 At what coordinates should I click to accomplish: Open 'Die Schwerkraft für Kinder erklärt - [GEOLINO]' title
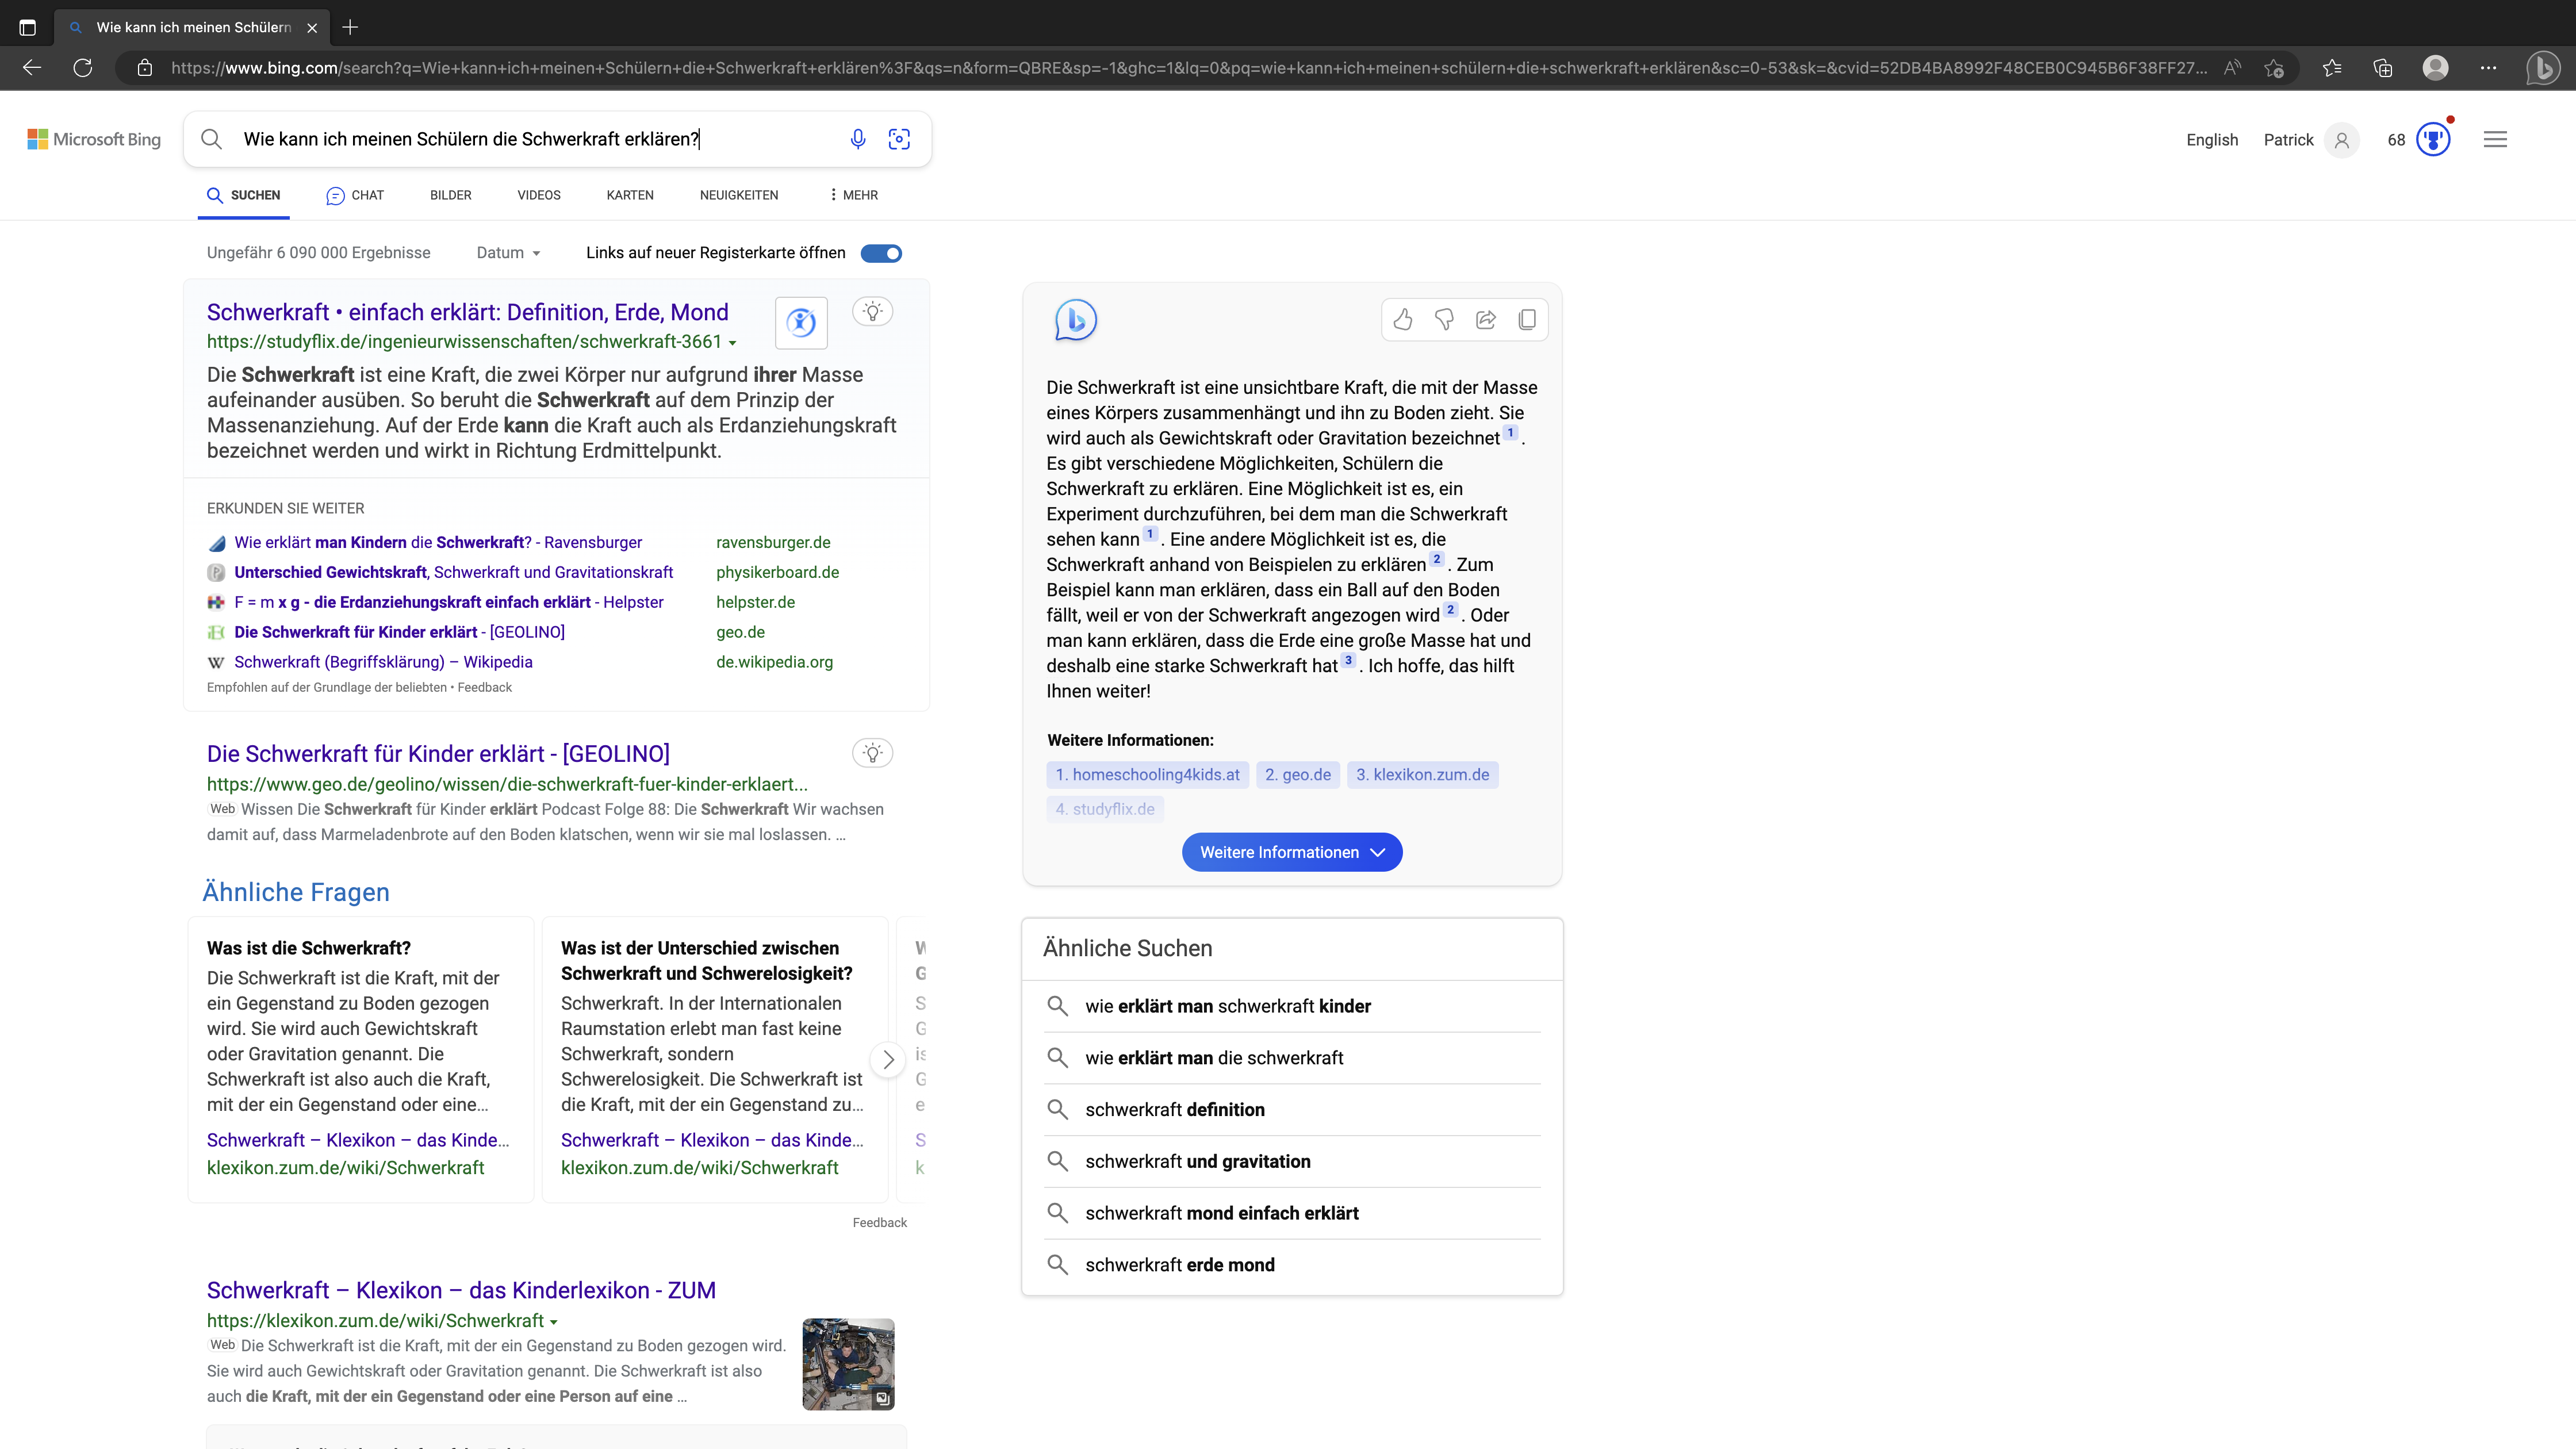tap(438, 754)
